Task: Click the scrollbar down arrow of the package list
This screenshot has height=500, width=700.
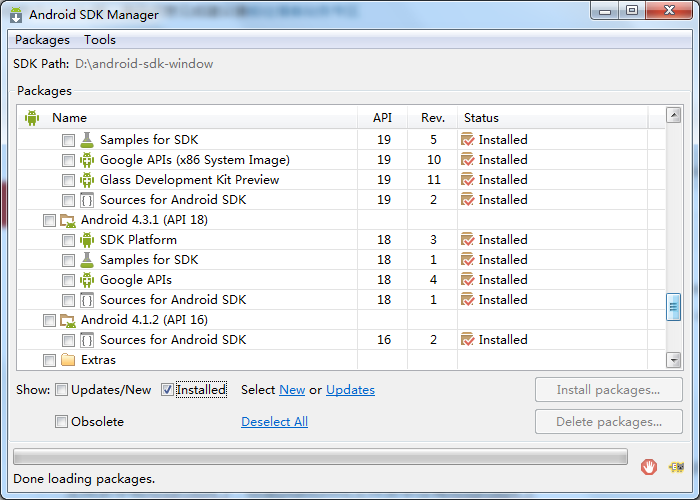Action: [x=673, y=359]
